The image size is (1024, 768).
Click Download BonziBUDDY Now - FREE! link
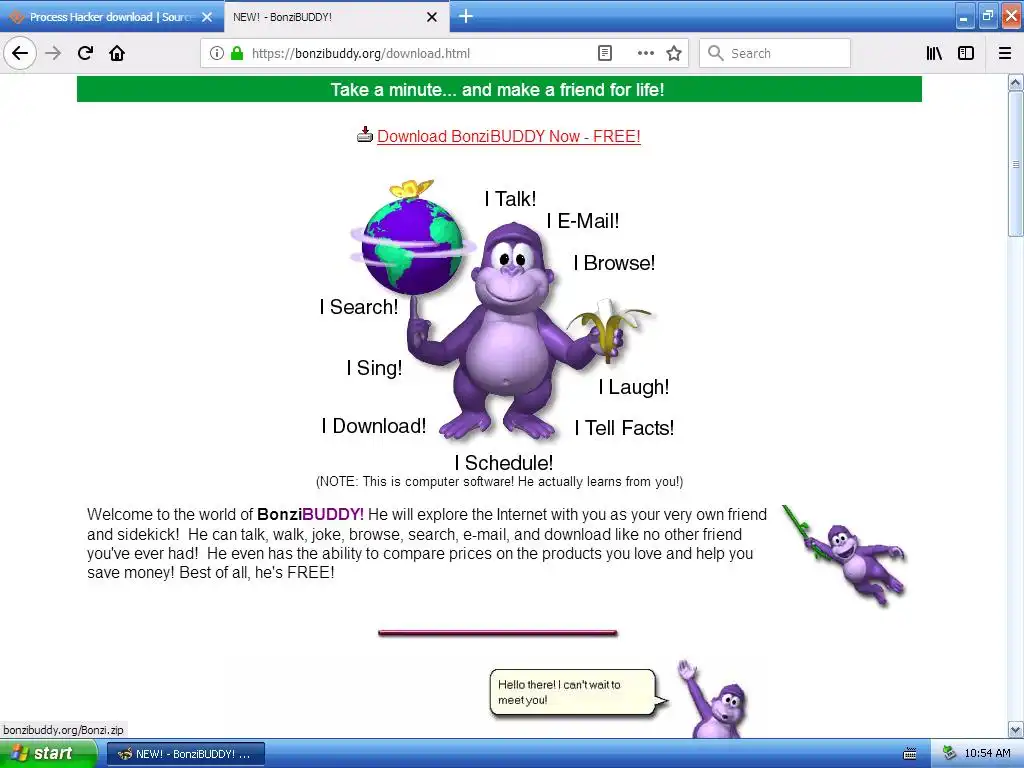pyautogui.click(x=509, y=136)
